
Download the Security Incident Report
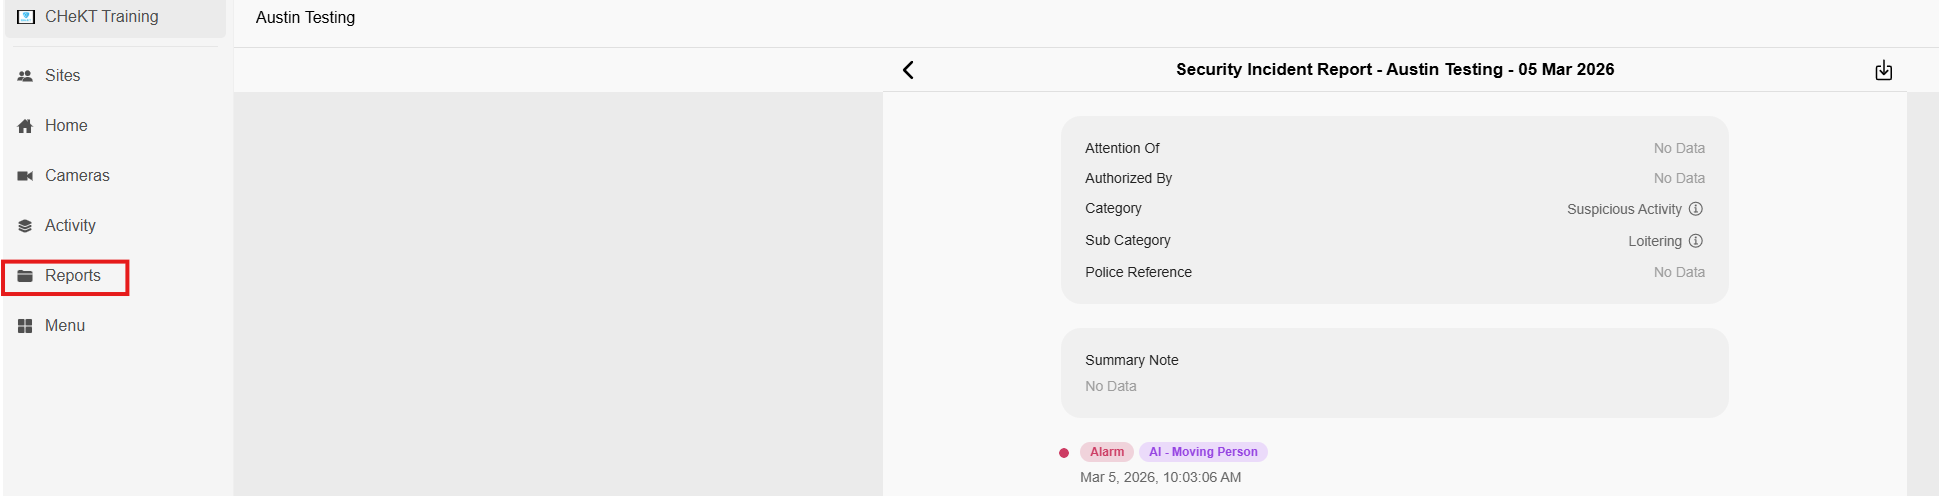point(1883,70)
